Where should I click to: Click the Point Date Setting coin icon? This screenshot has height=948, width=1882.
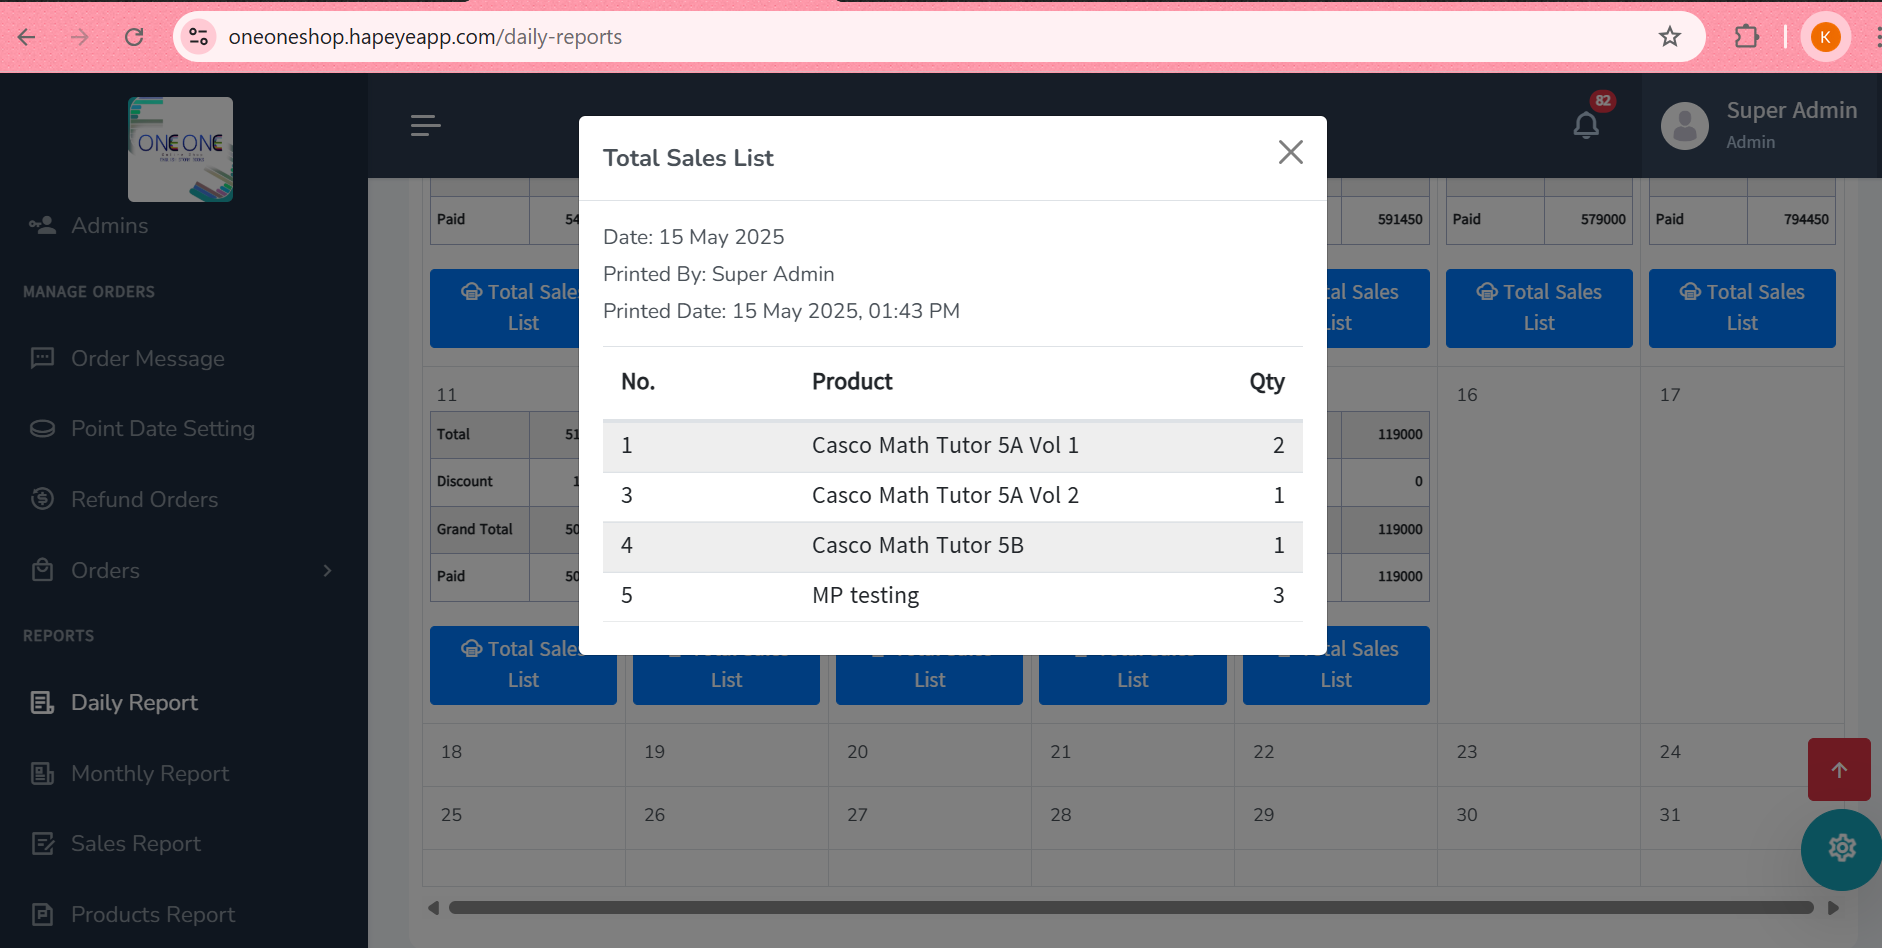42,428
